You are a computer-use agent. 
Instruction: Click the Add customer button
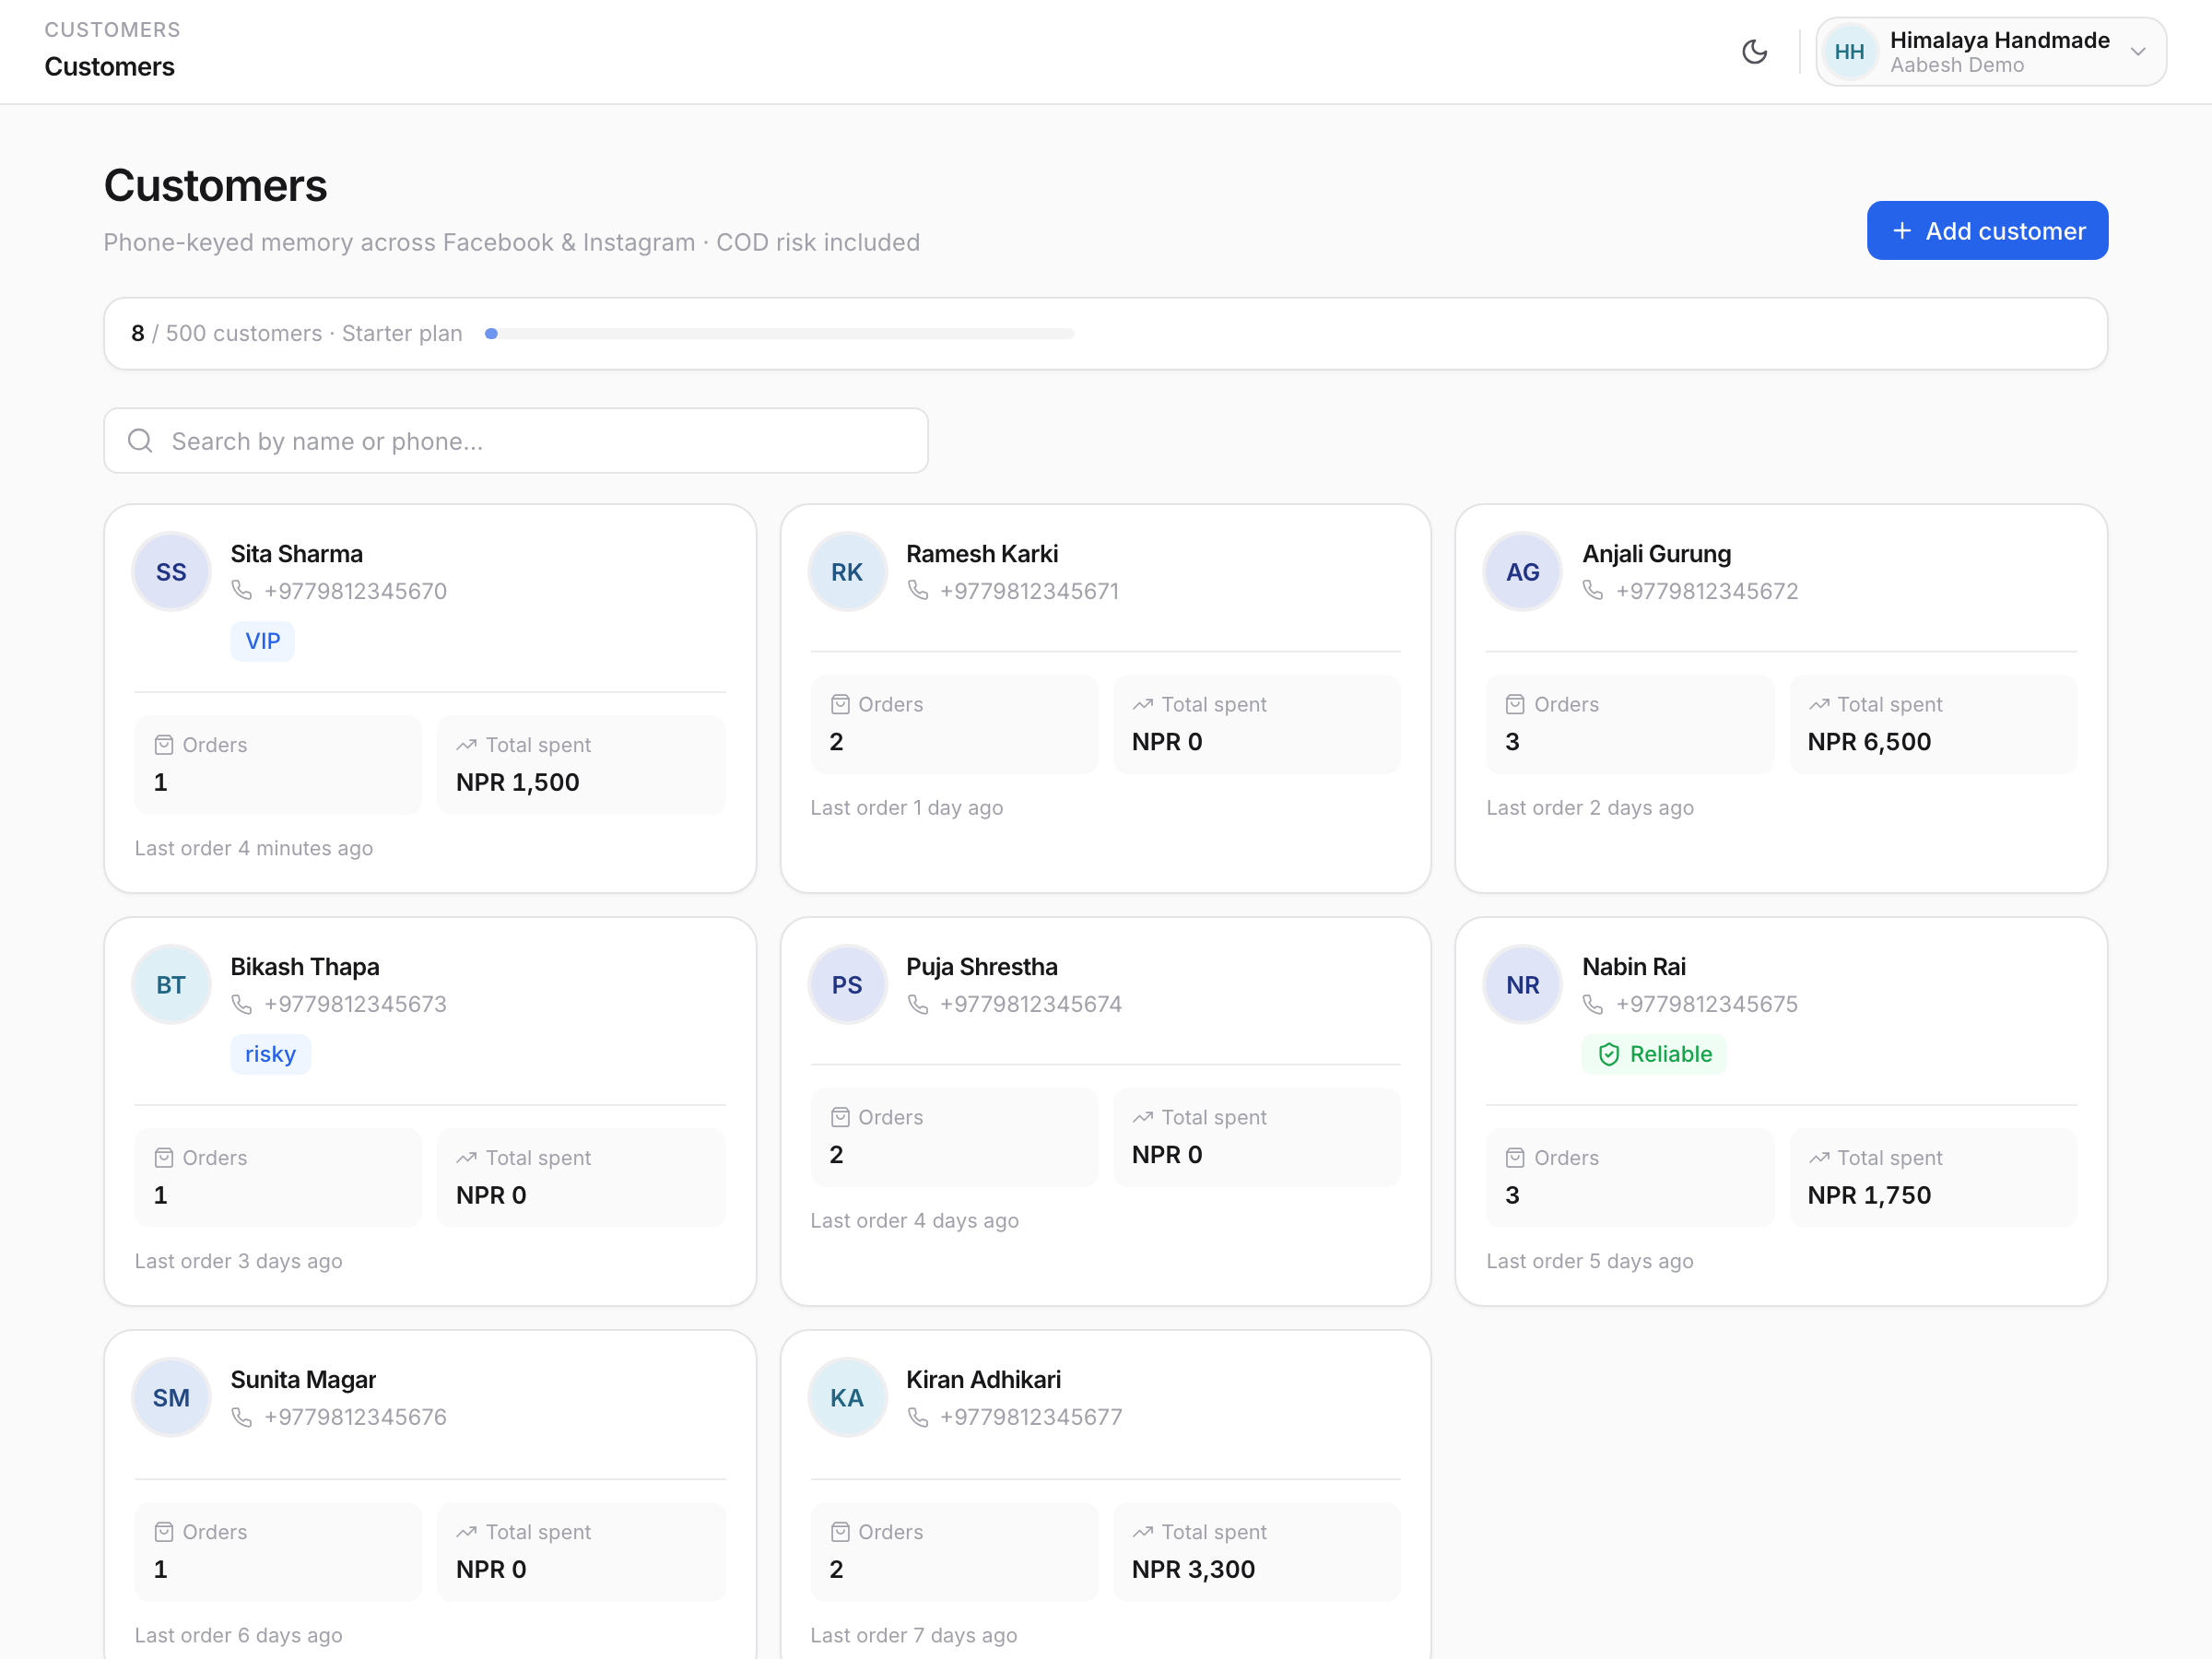pos(1987,231)
